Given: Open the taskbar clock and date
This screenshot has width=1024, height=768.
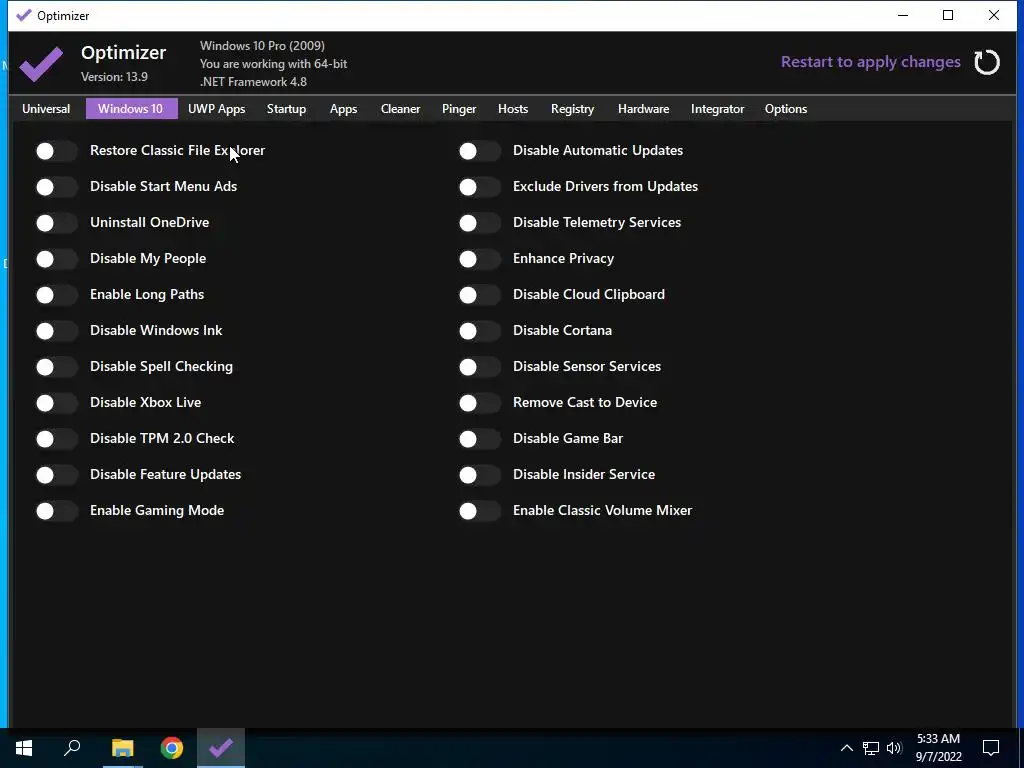Looking at the screenshot, I should [x=938, y=748].
